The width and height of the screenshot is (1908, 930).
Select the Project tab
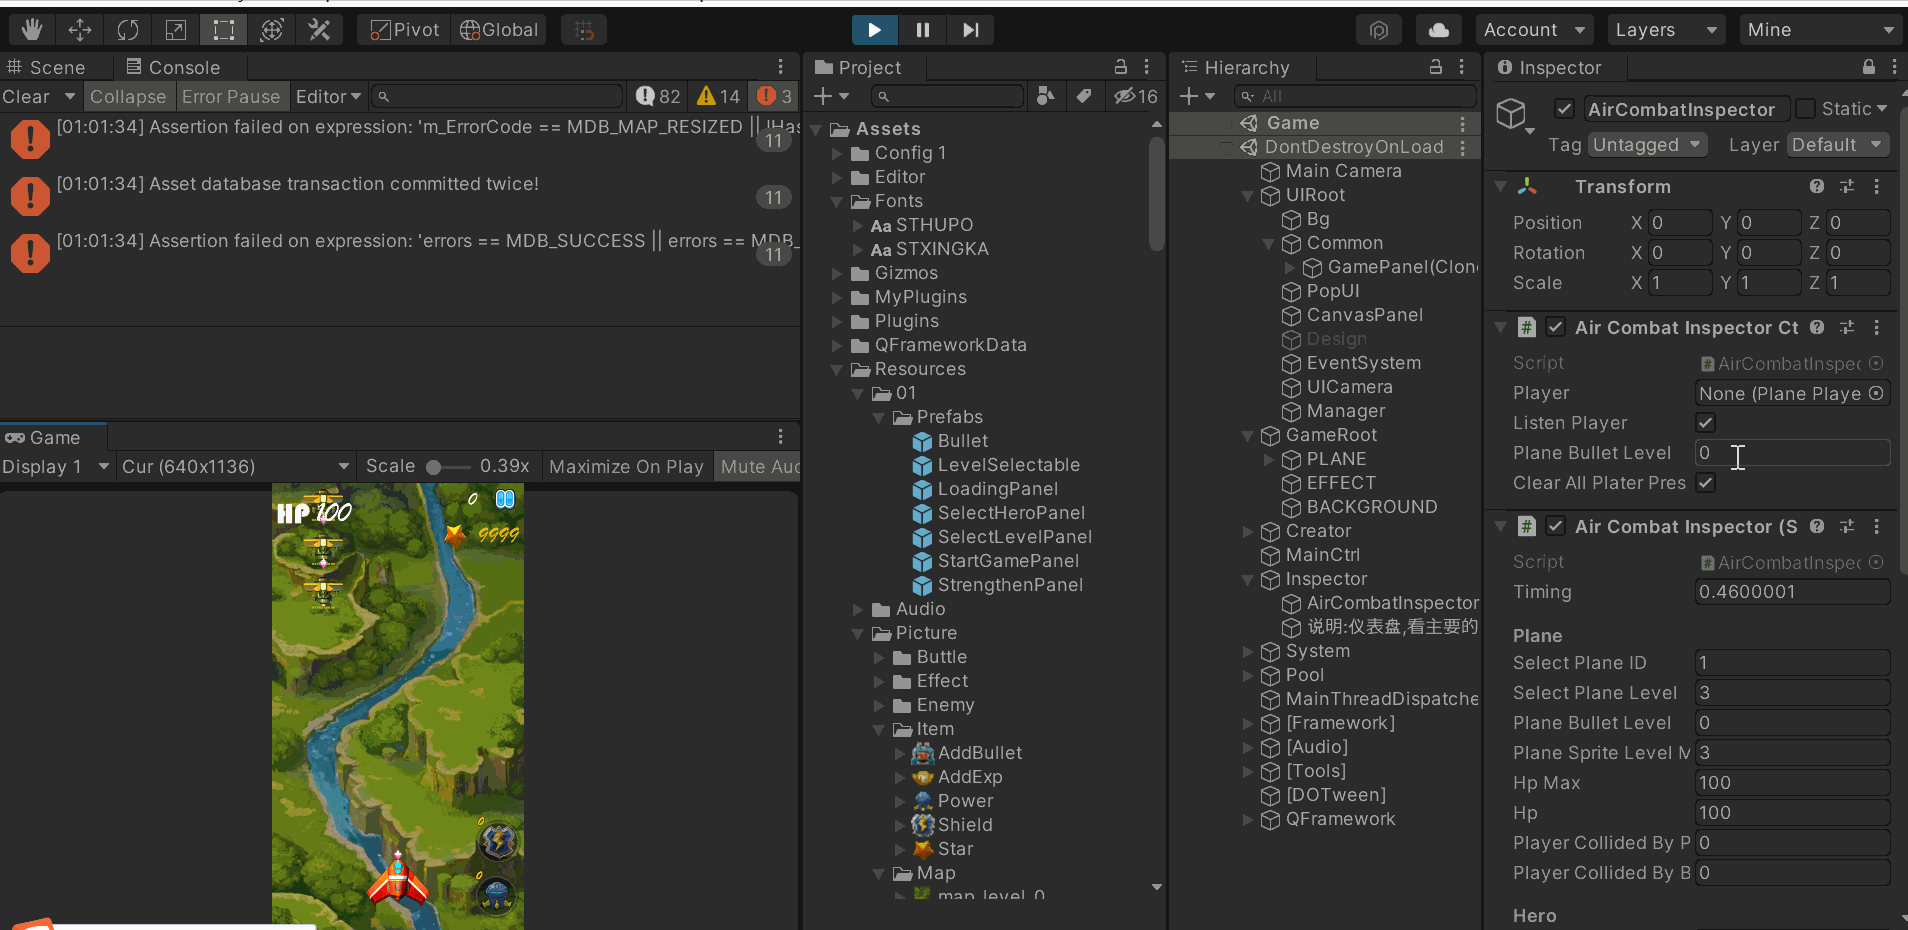pyautogui.click(x=859, y=67)
